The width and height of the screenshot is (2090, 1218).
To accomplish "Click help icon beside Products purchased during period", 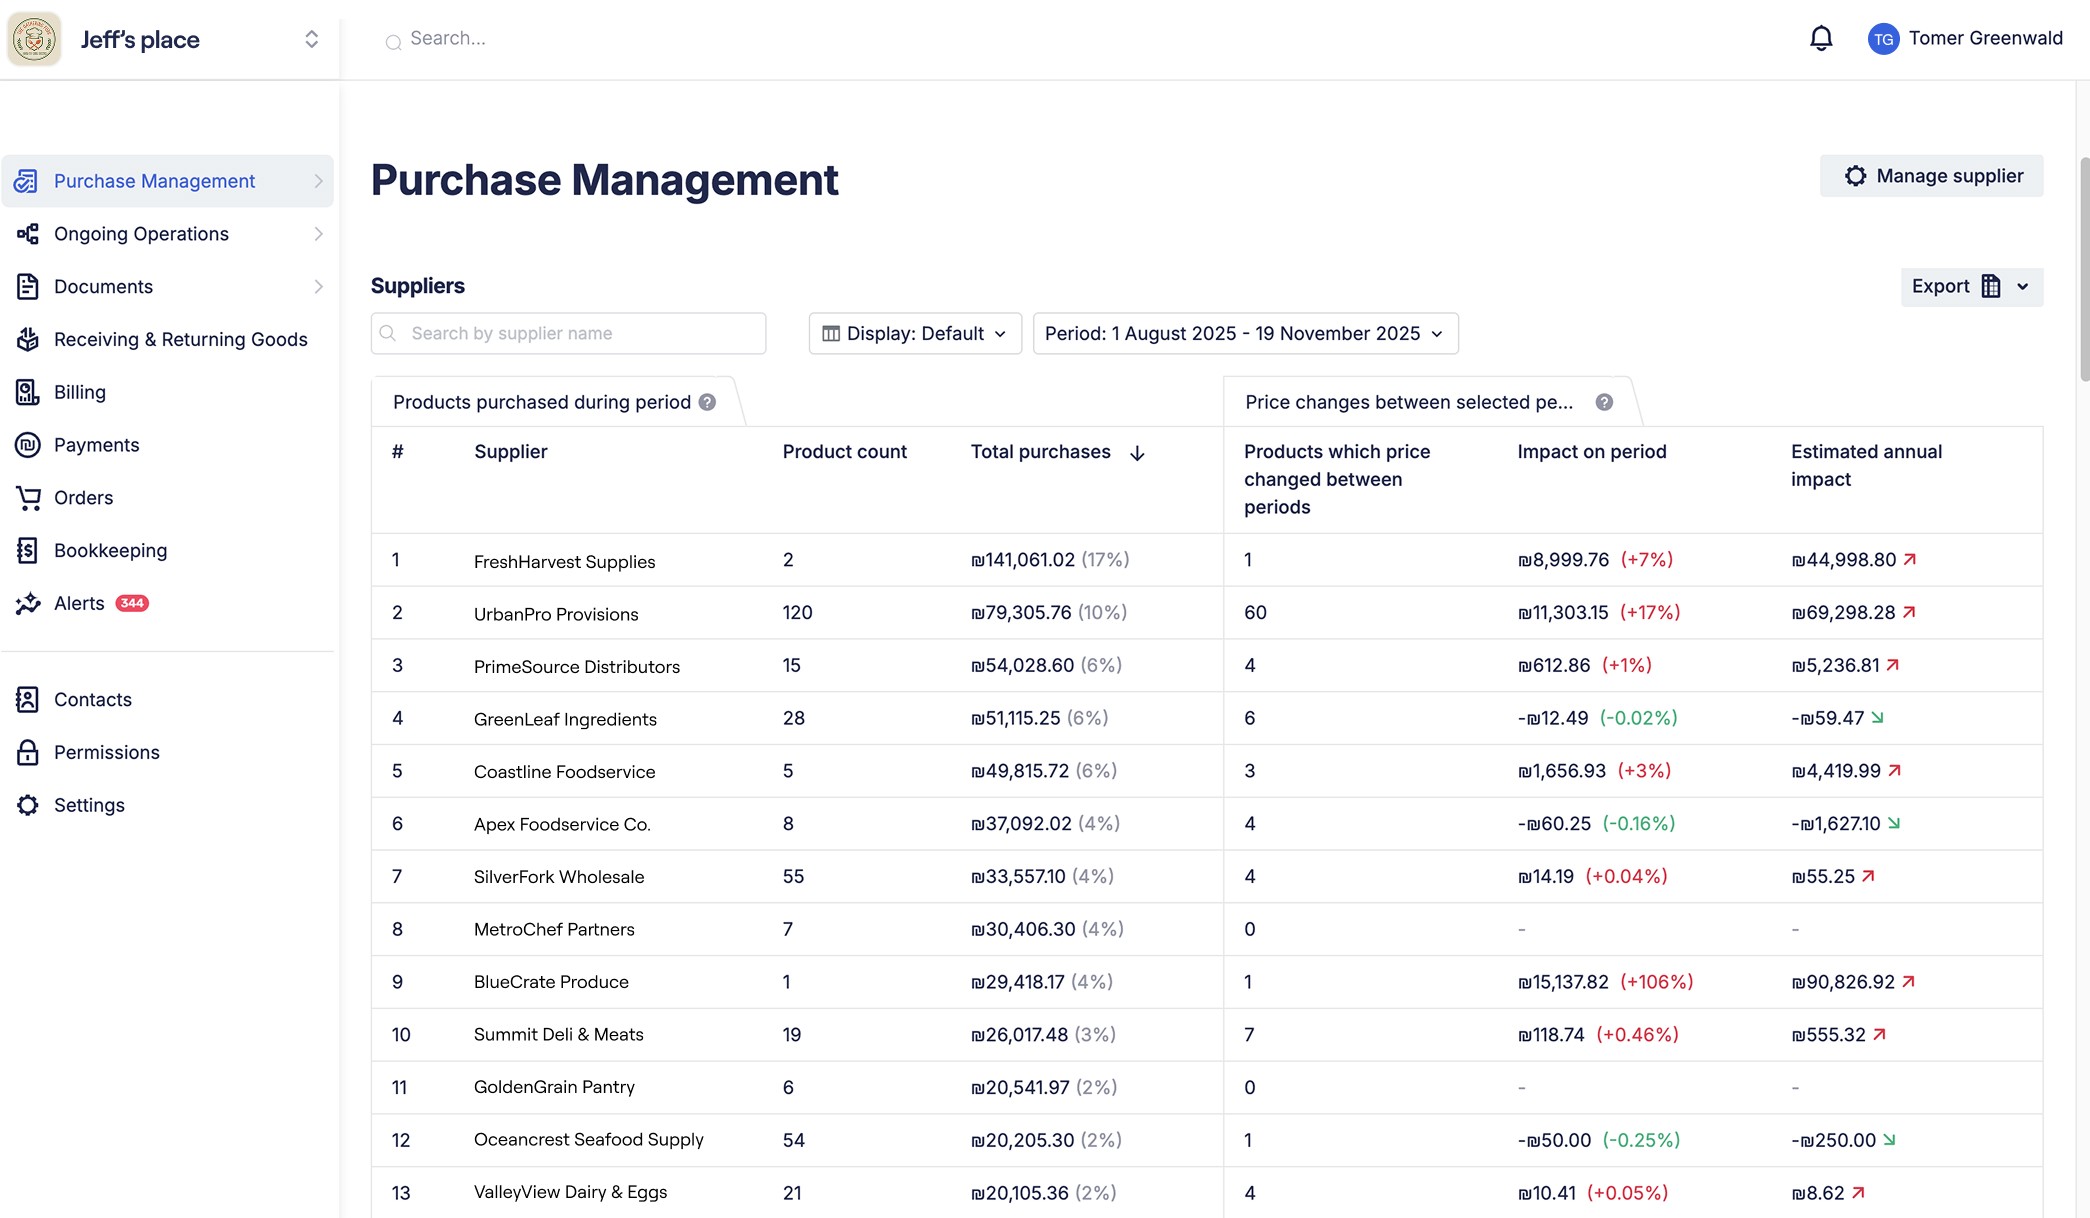I will click(707, 402).
